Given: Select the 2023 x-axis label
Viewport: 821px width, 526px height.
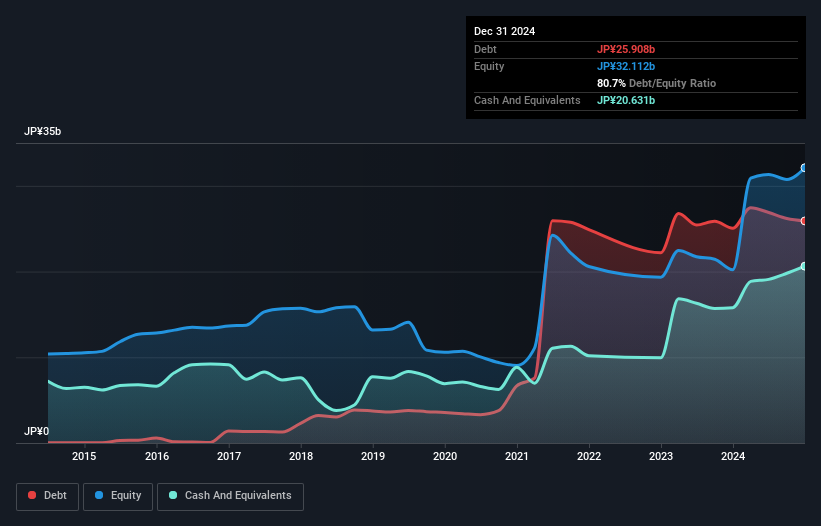Looking at the screenshot, I should (x=661, y=456).
